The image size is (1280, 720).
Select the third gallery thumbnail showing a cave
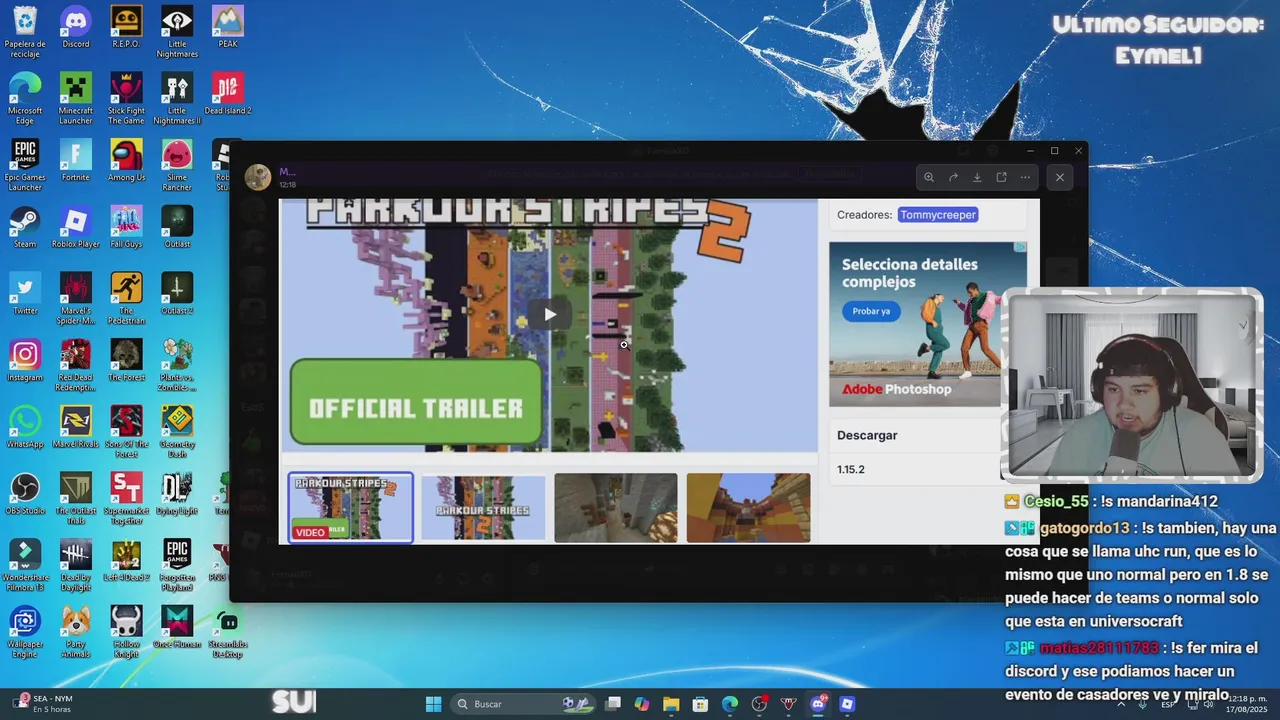point(616,508)
